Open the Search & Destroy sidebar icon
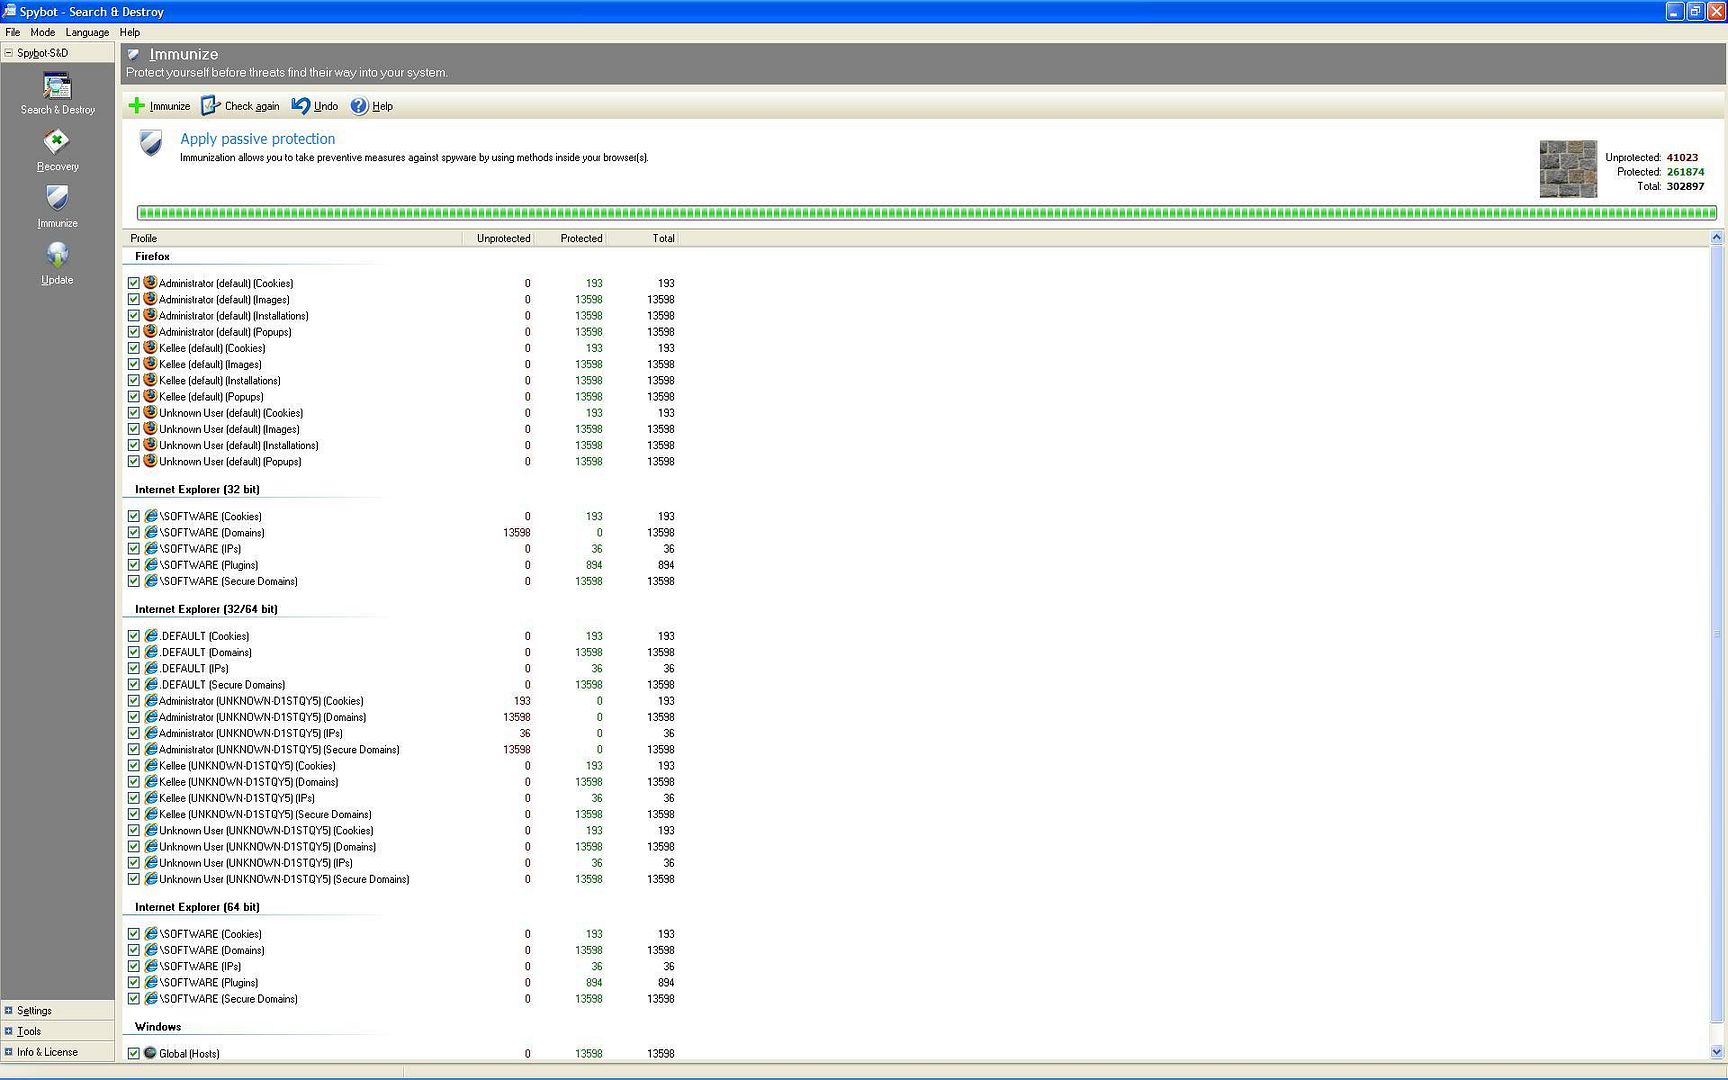This screenshot has height=1080, width=1728. [x=57, y=87]
